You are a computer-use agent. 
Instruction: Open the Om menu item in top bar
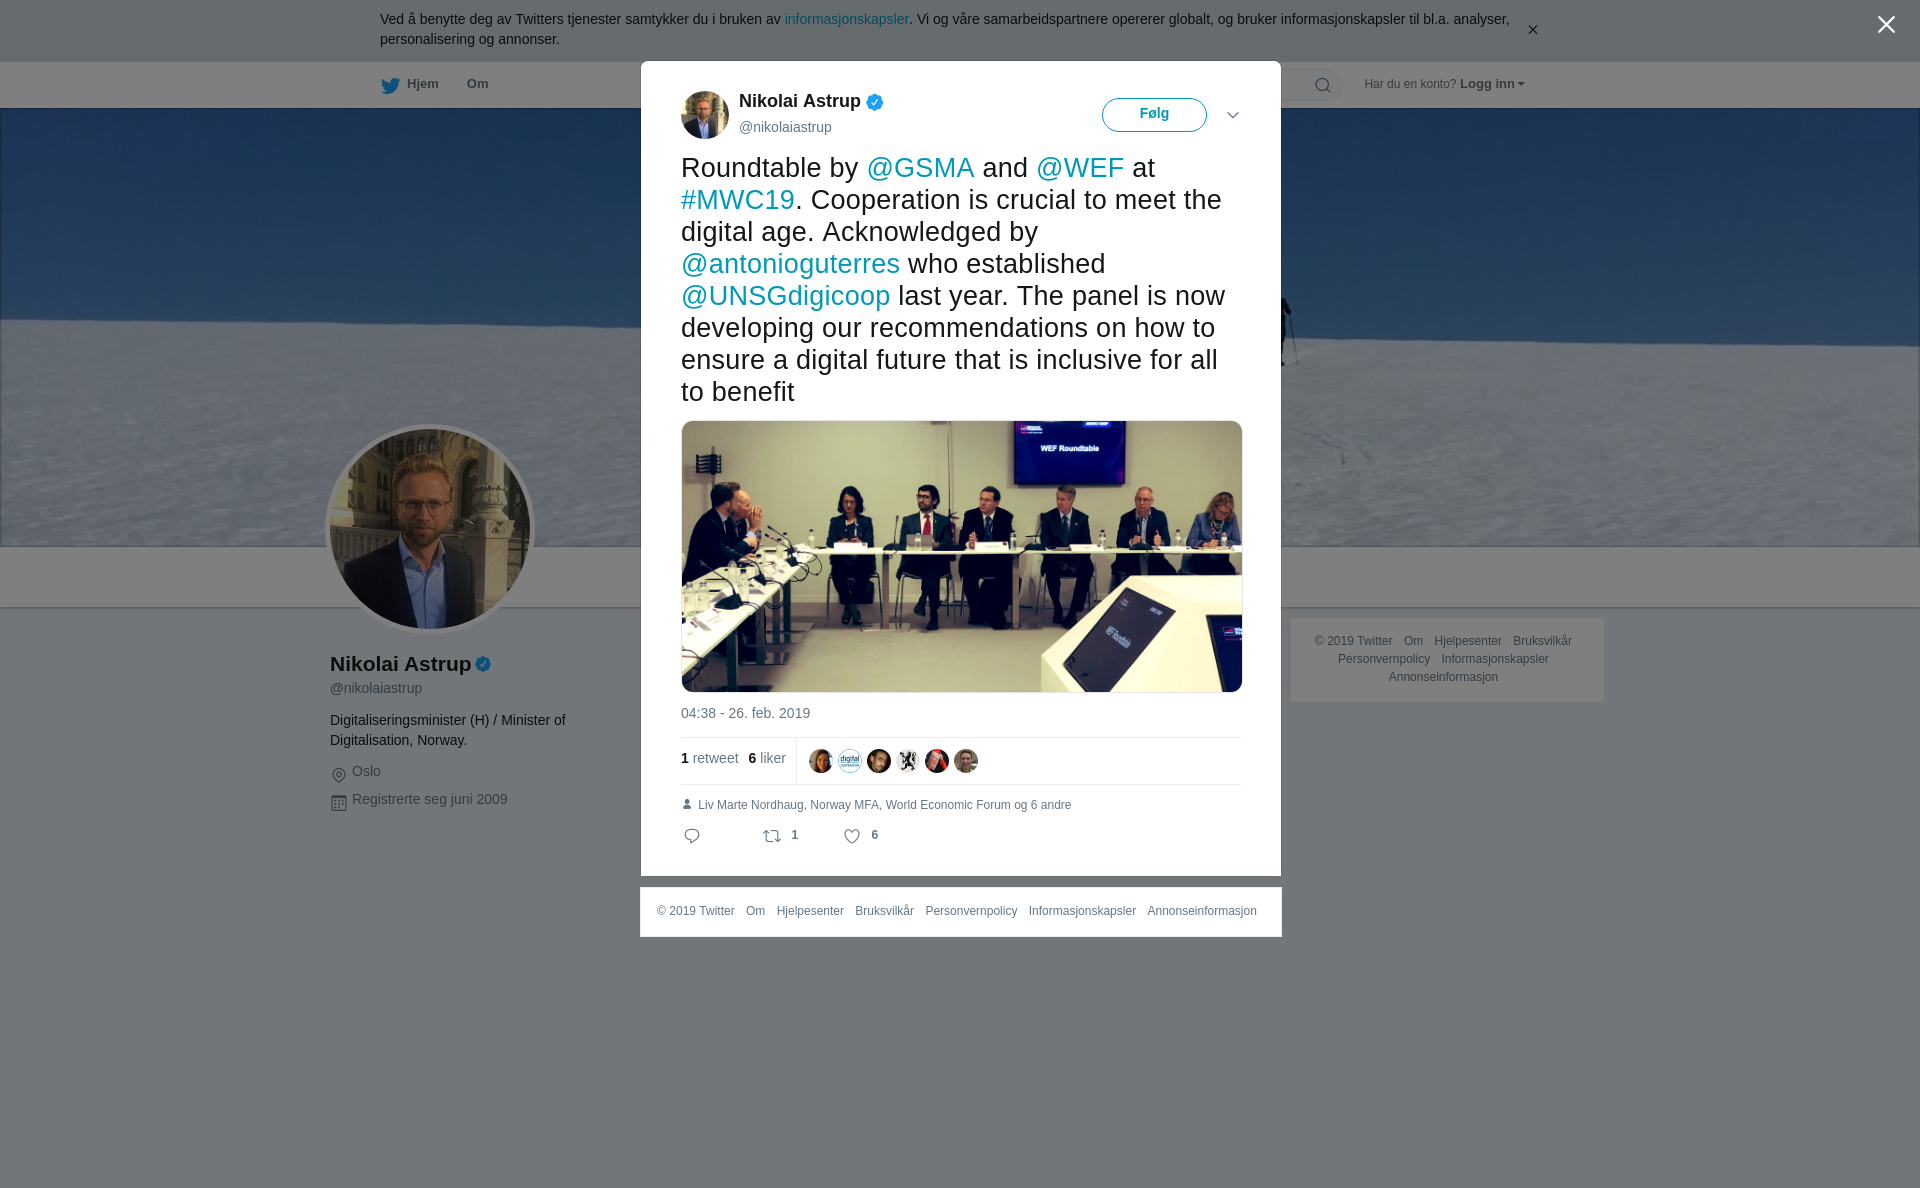coord(477,84)
